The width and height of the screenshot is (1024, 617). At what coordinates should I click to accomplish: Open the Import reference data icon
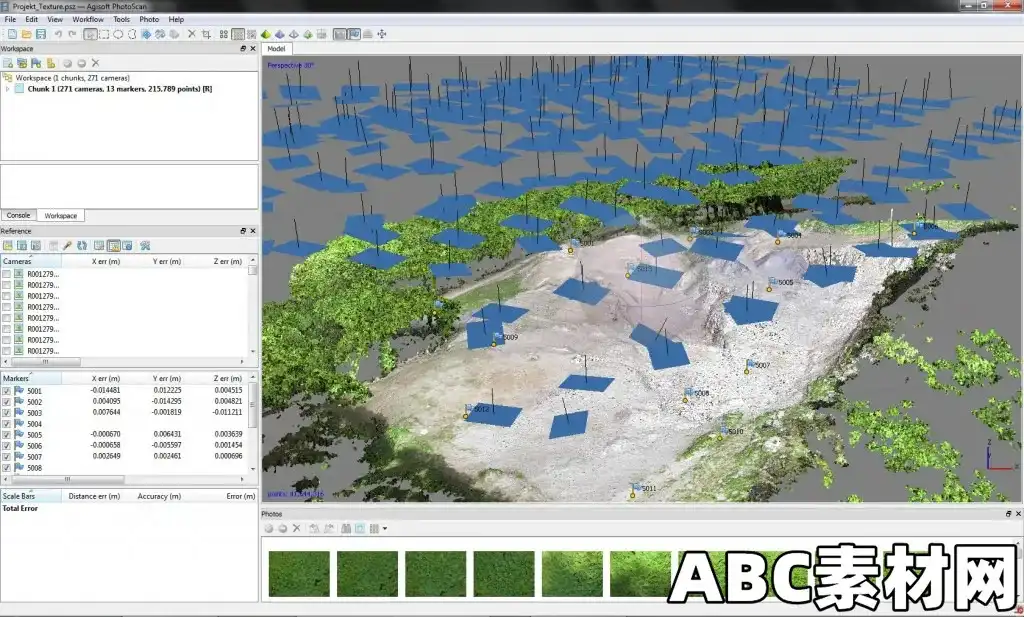8,245
